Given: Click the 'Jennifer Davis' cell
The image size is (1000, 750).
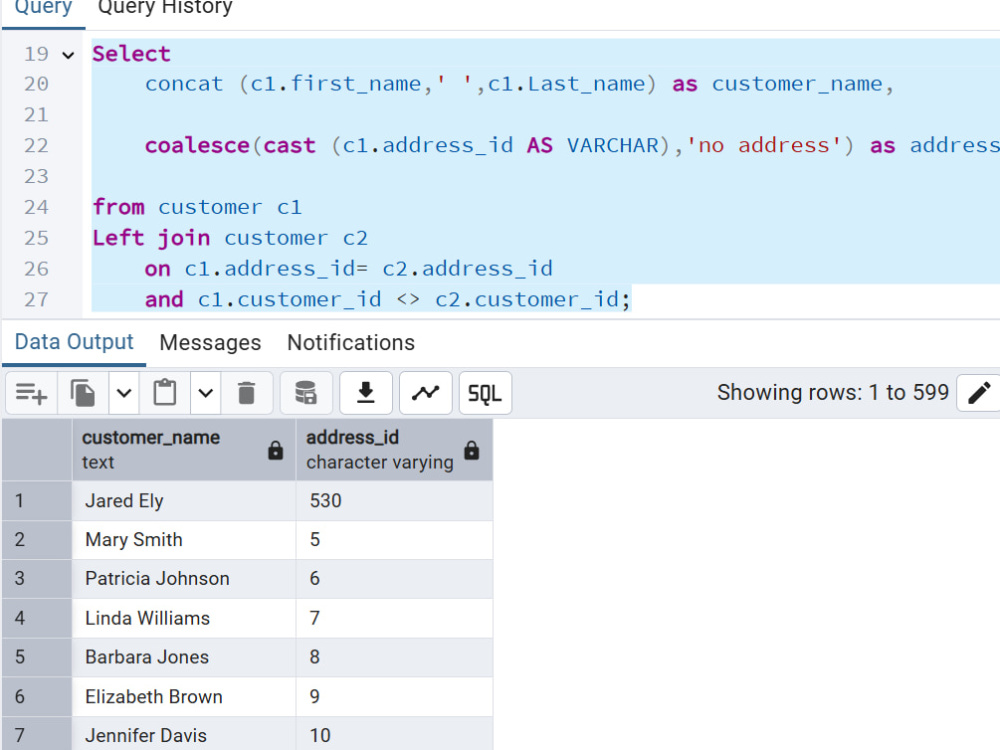Looking at the screenshot, I should pos(184,734).
